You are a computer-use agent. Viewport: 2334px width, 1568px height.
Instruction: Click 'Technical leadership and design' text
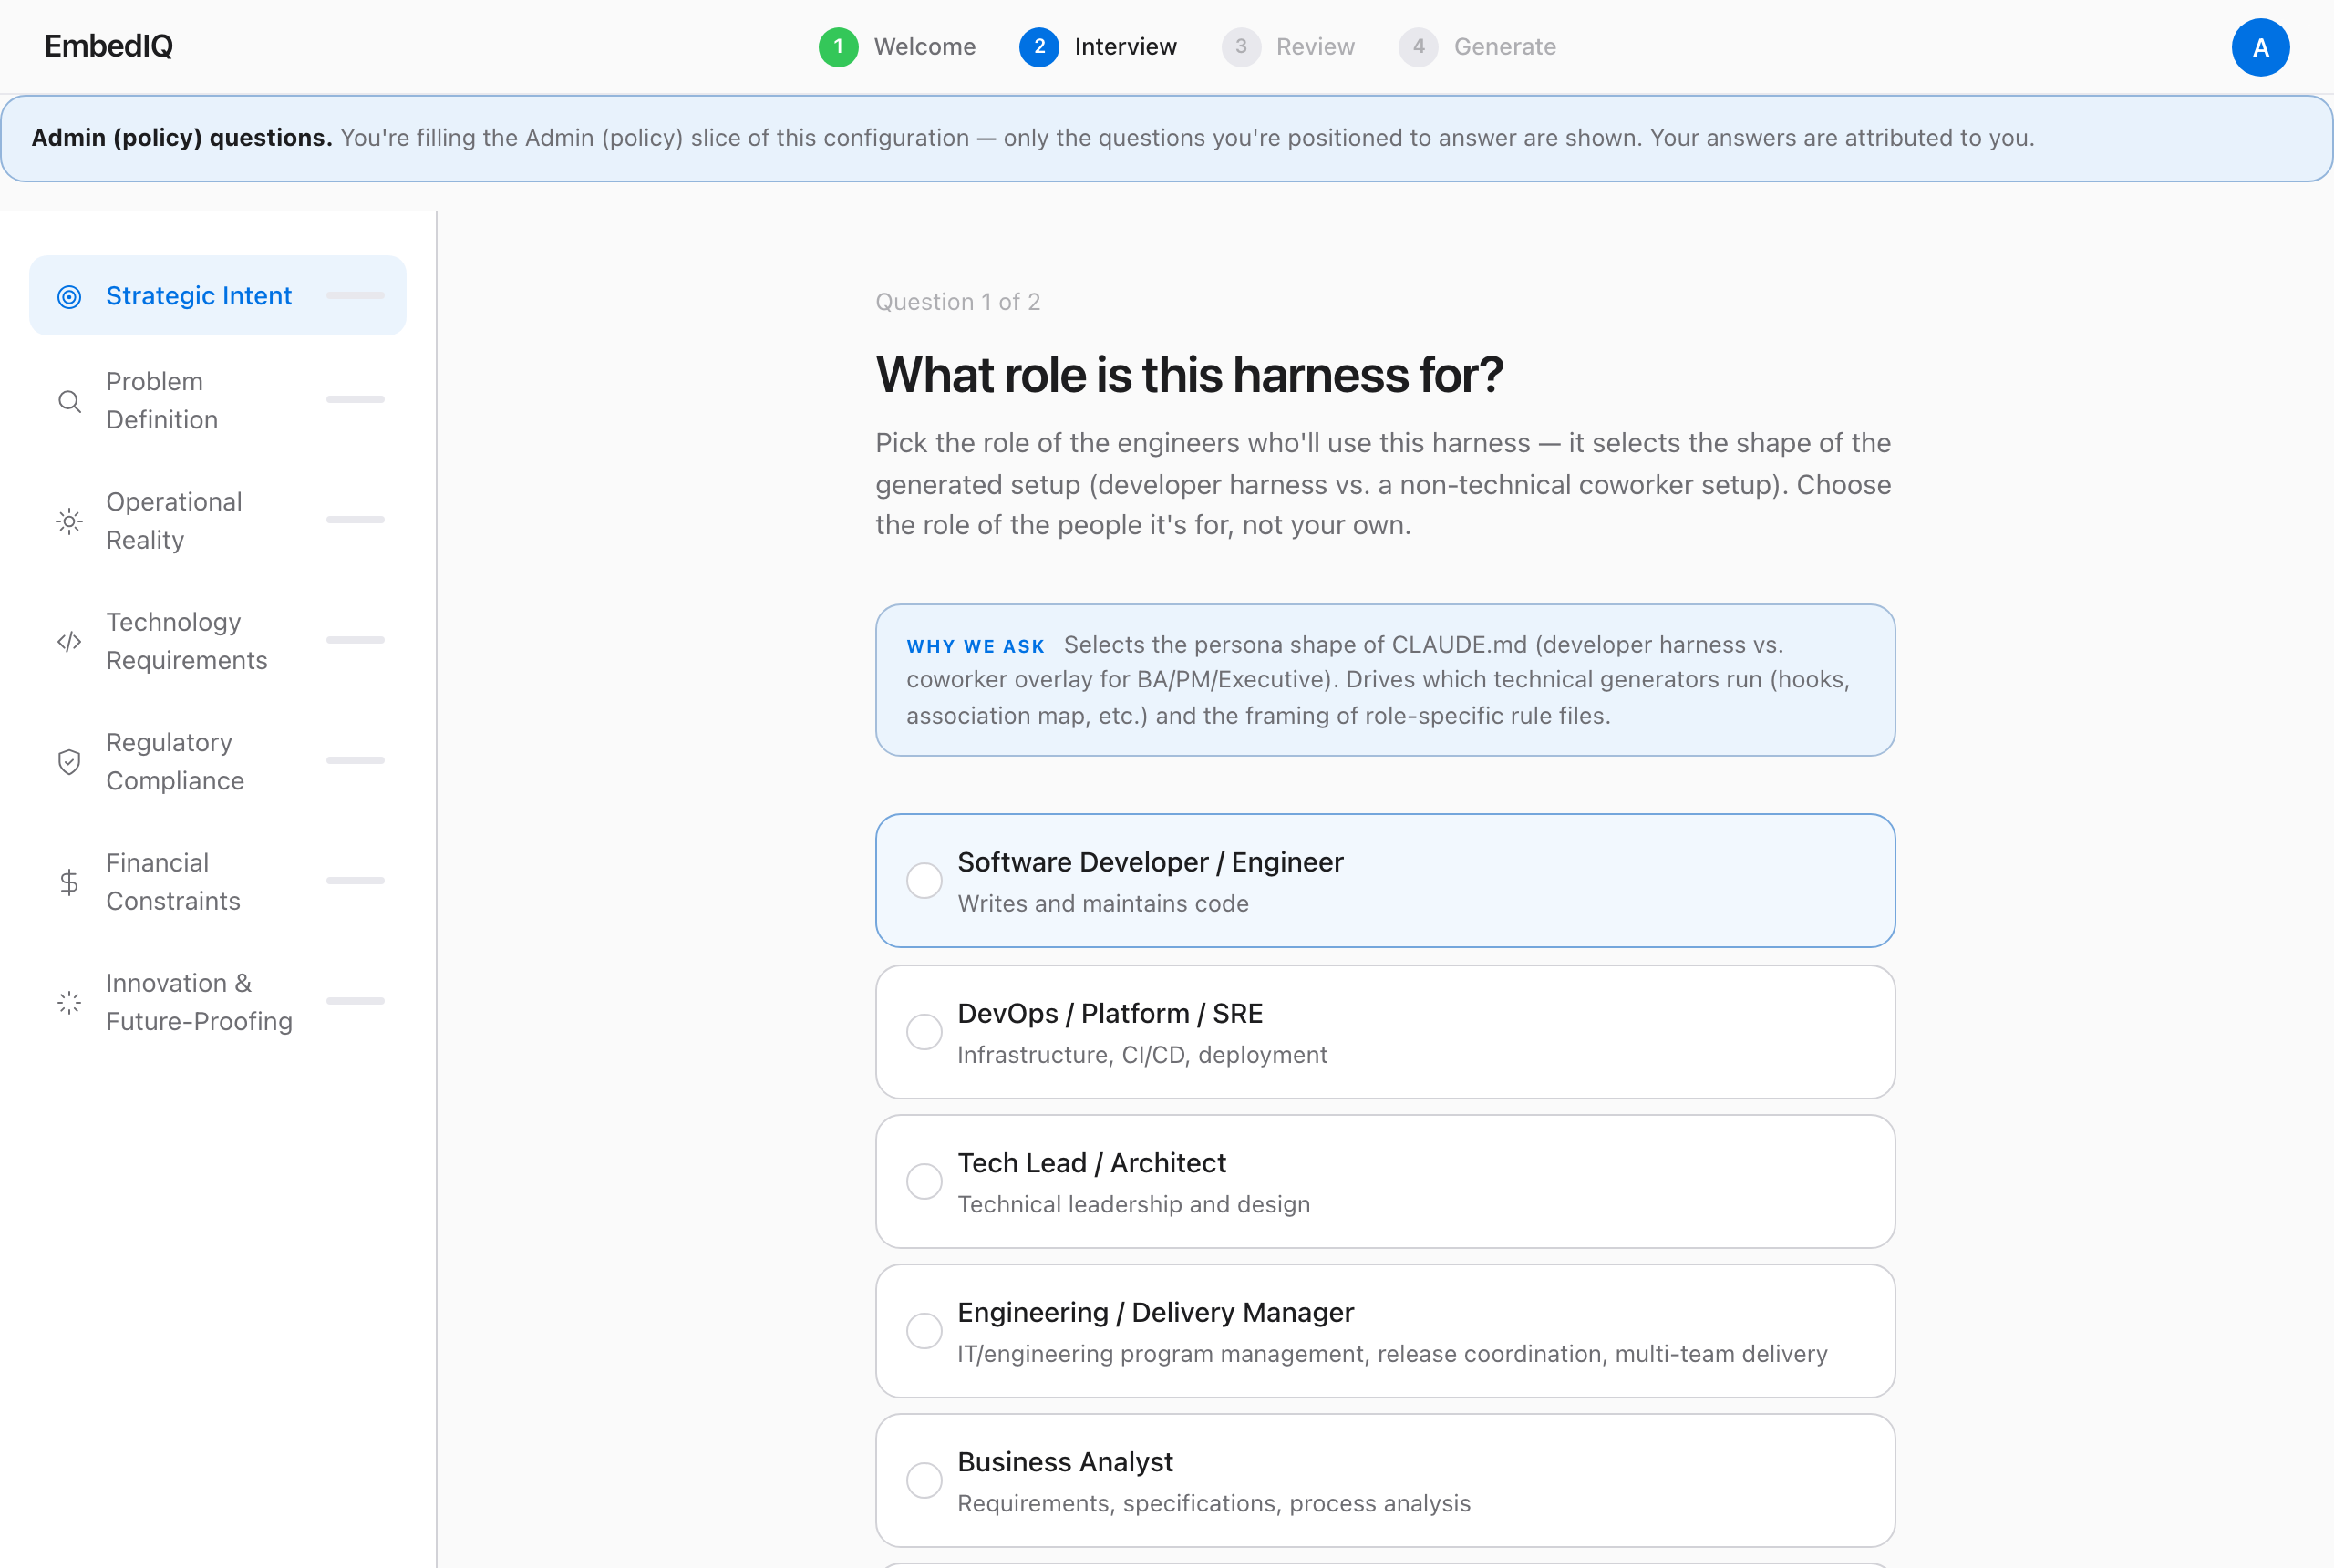1134,1204
